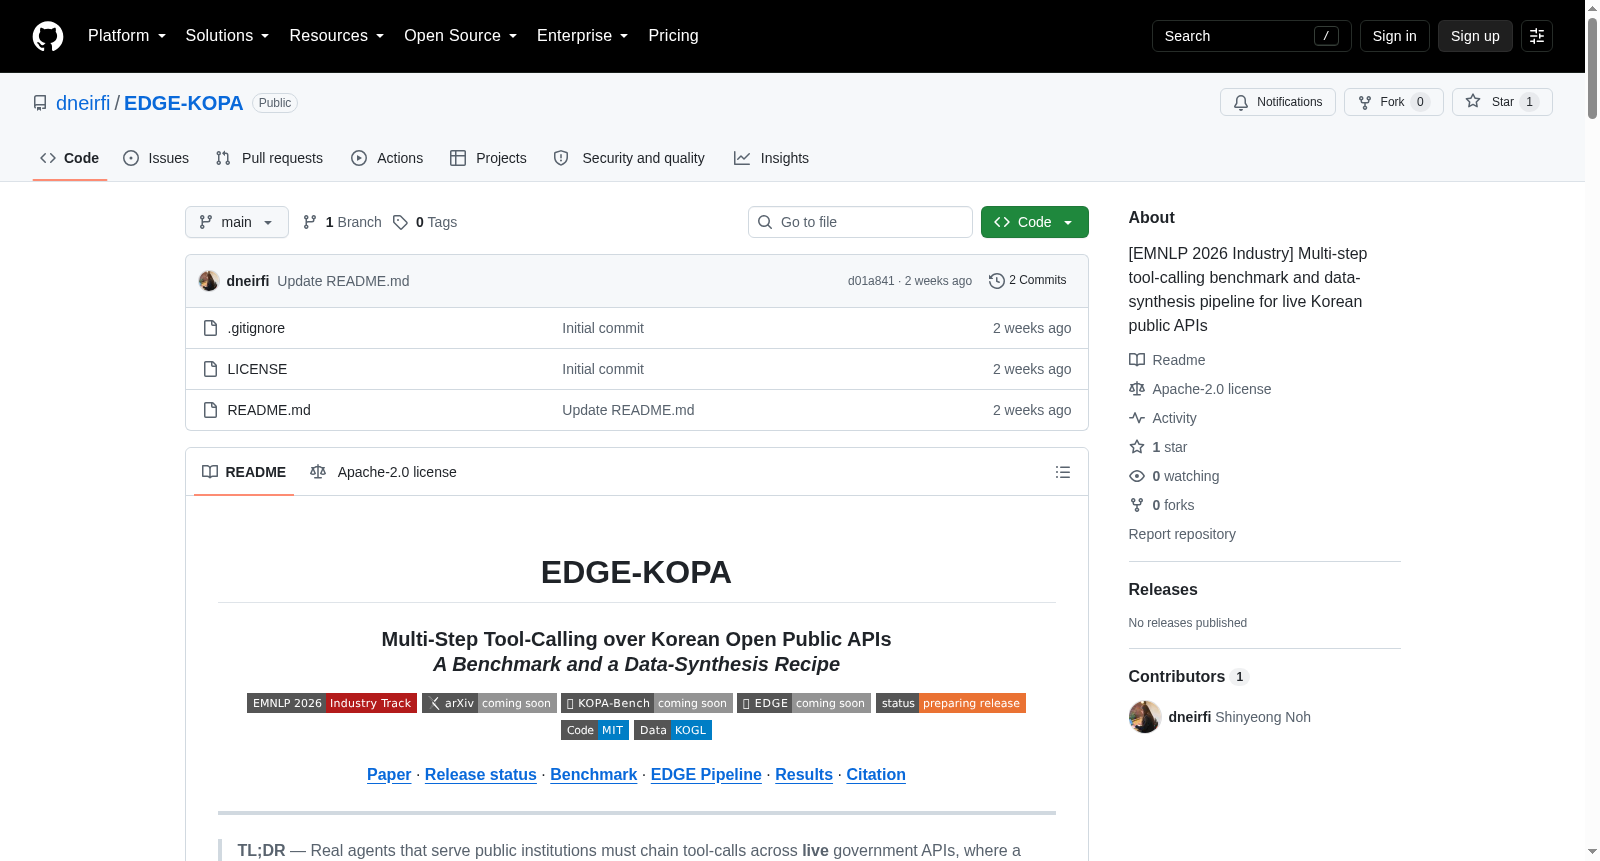Open the GitHub homepage logo
The height and width of the screenshot is (861, 1600).
(48, 36)
